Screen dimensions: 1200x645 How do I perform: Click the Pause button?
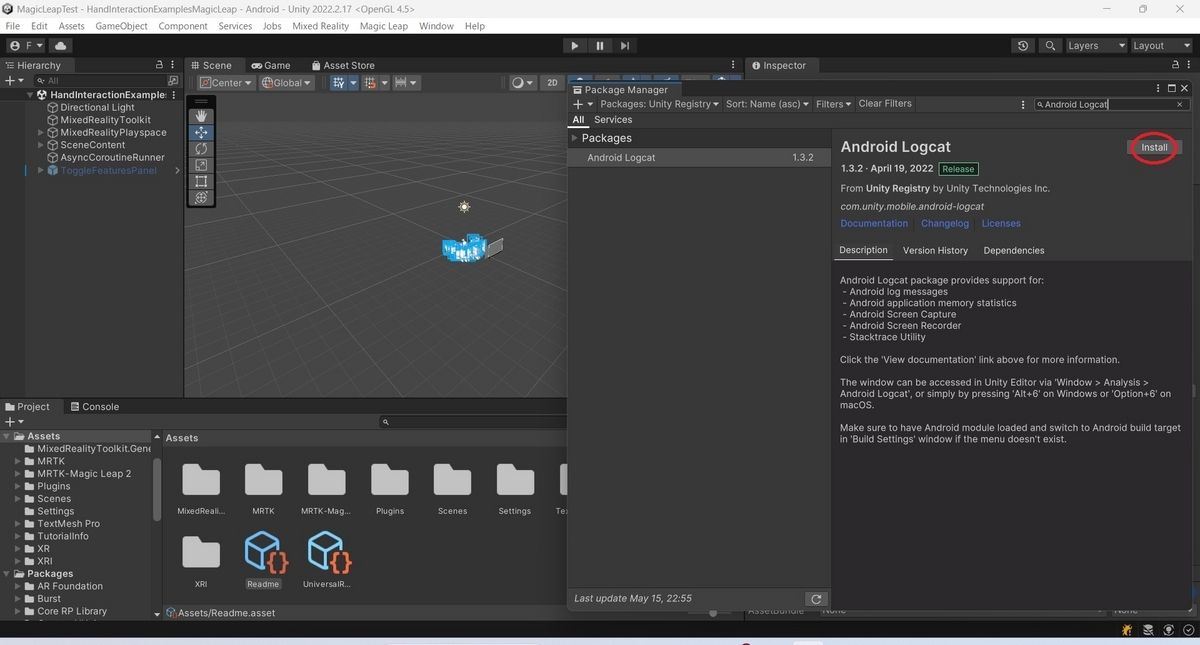pyautogui.click(x=600, y=45)
